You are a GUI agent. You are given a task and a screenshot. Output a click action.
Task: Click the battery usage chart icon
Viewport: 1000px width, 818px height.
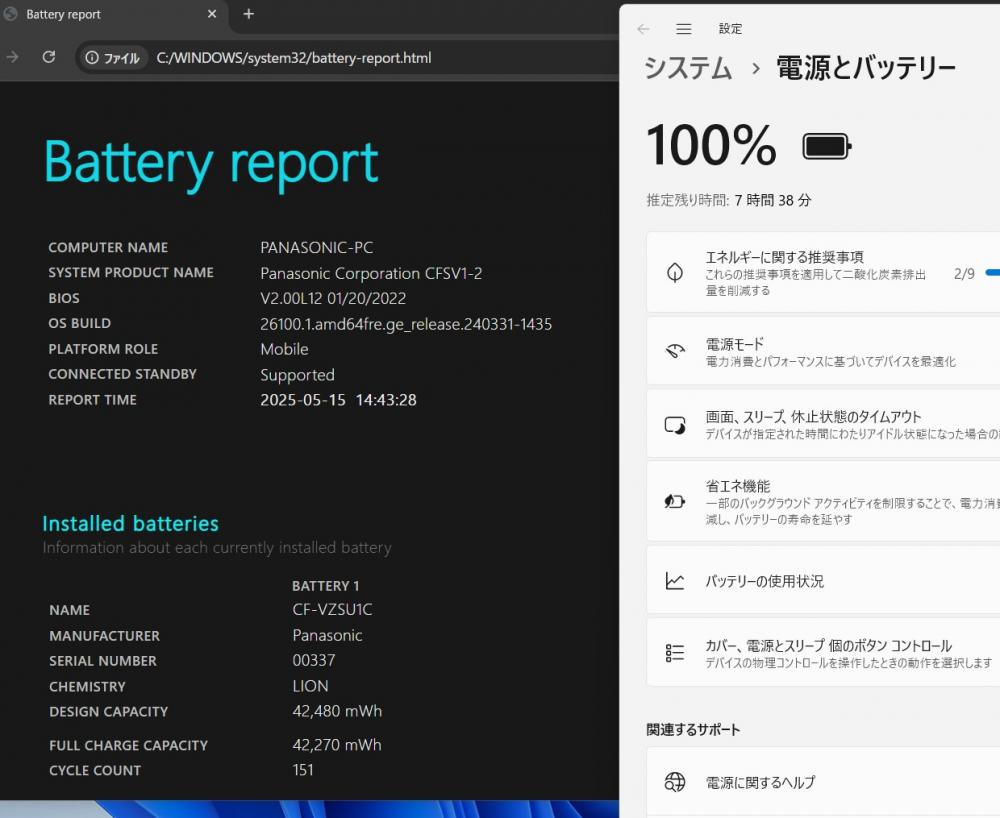(675, 581)
